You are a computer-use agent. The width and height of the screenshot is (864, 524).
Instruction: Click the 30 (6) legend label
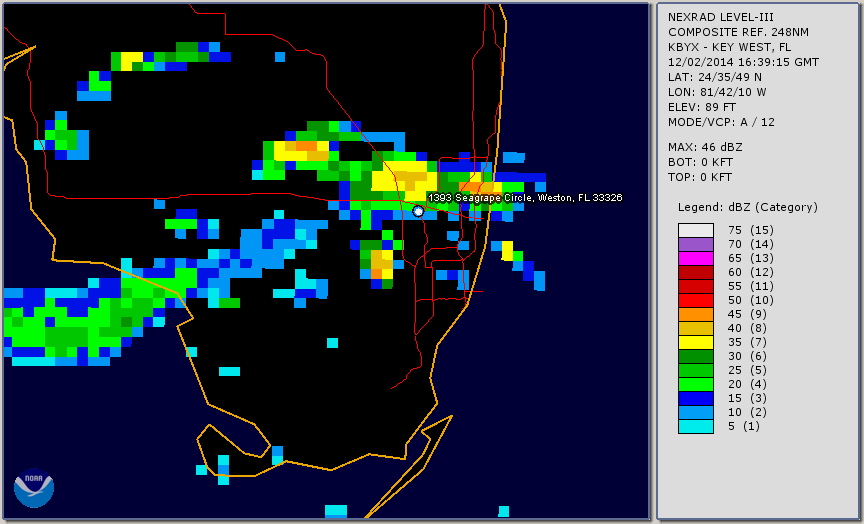pyautogui.click(x=748, y=356)
